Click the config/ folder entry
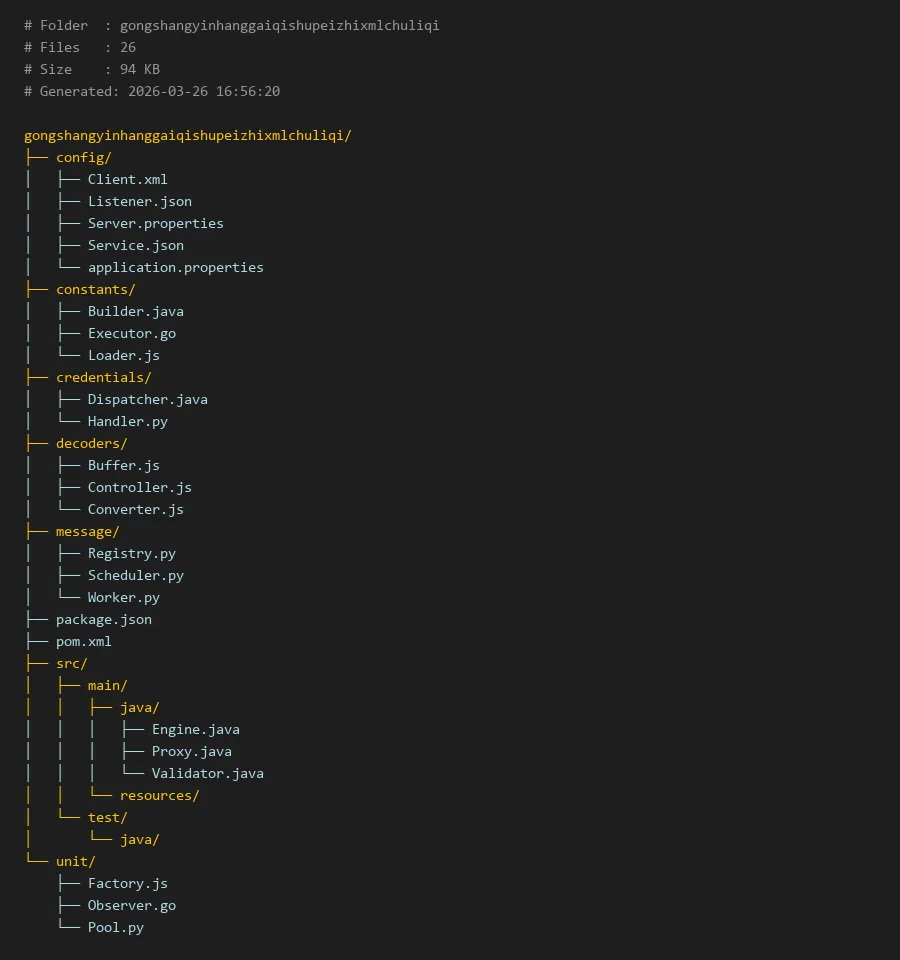The image size is (900, 960). 83,157
